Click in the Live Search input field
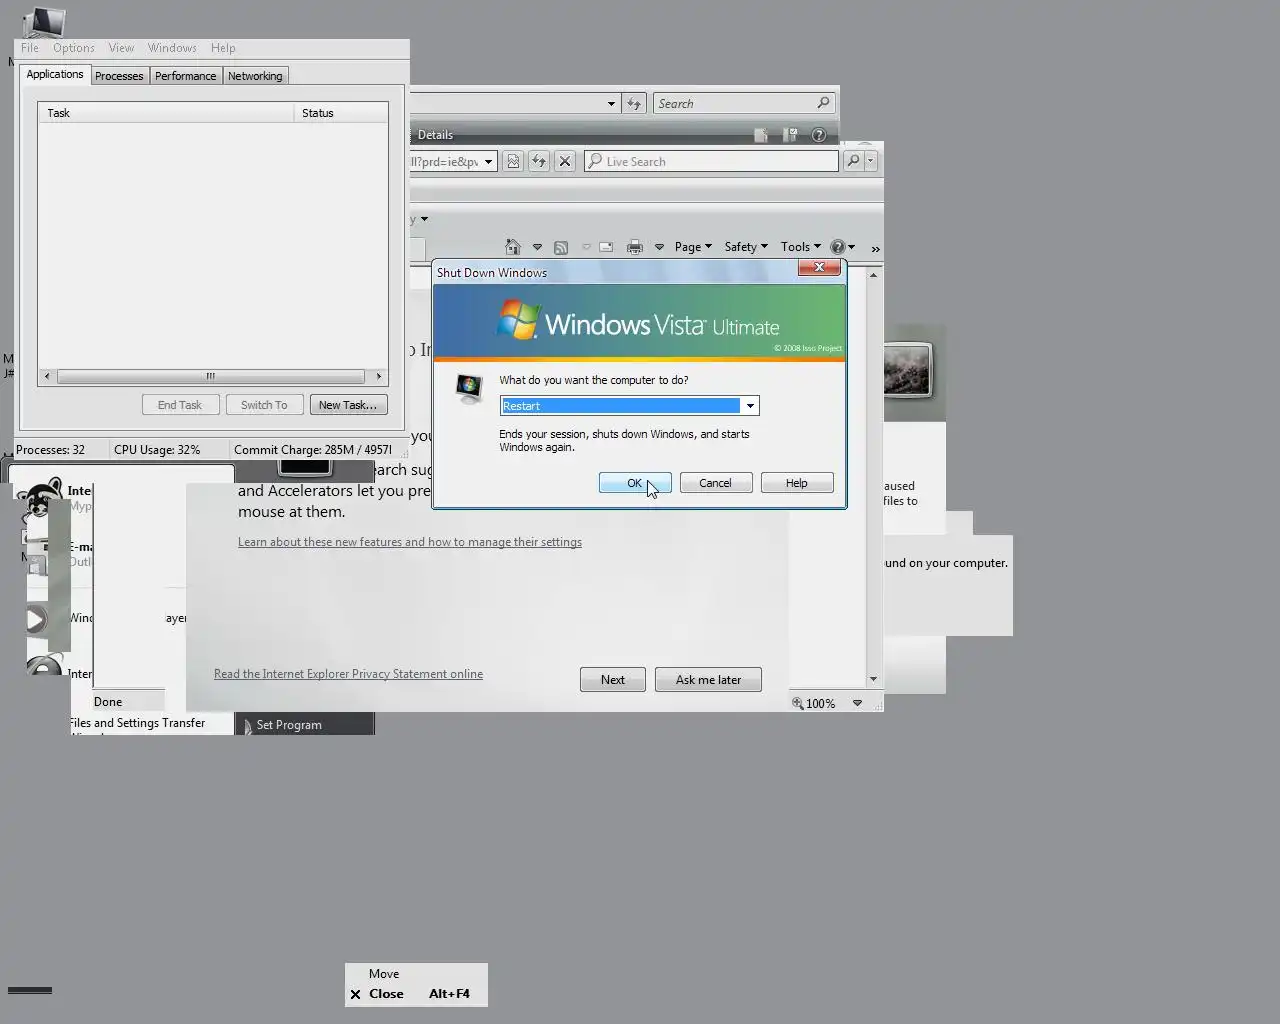The height and width of the screenshot is (1024, 1280). coord(712,161)
